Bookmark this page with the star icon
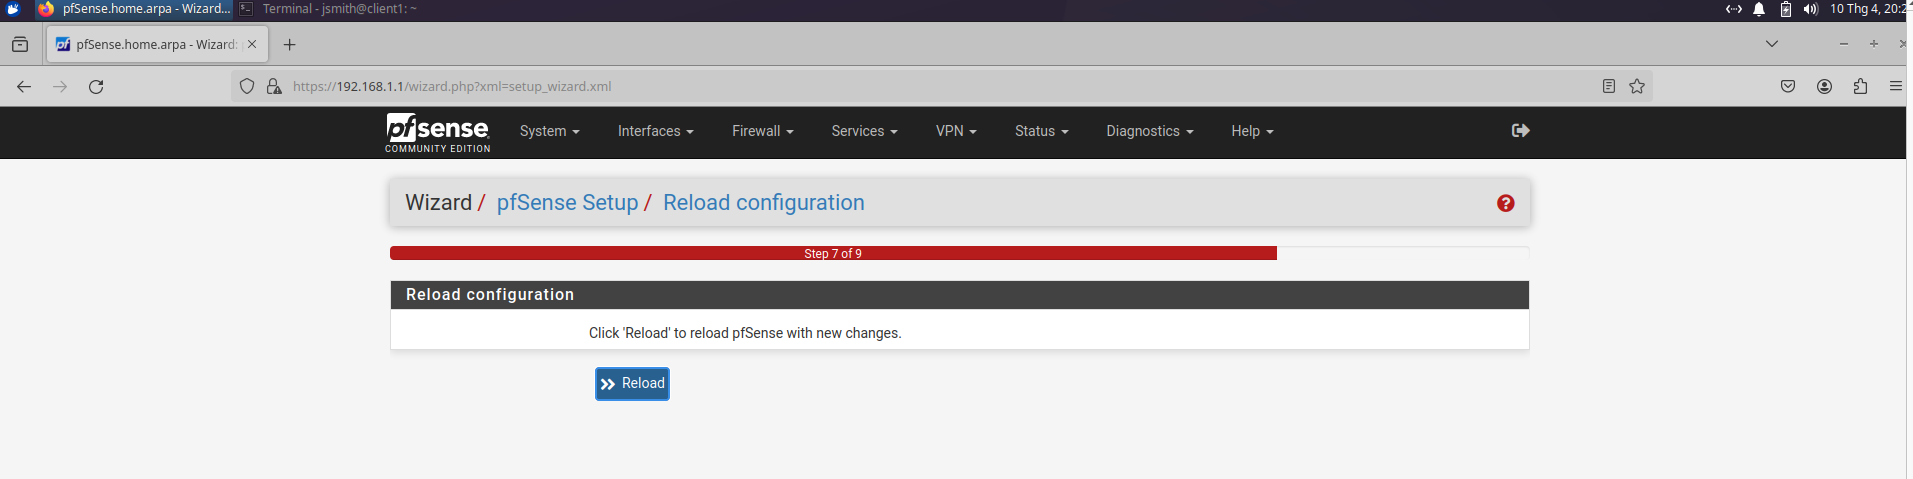 point(1637,87)
